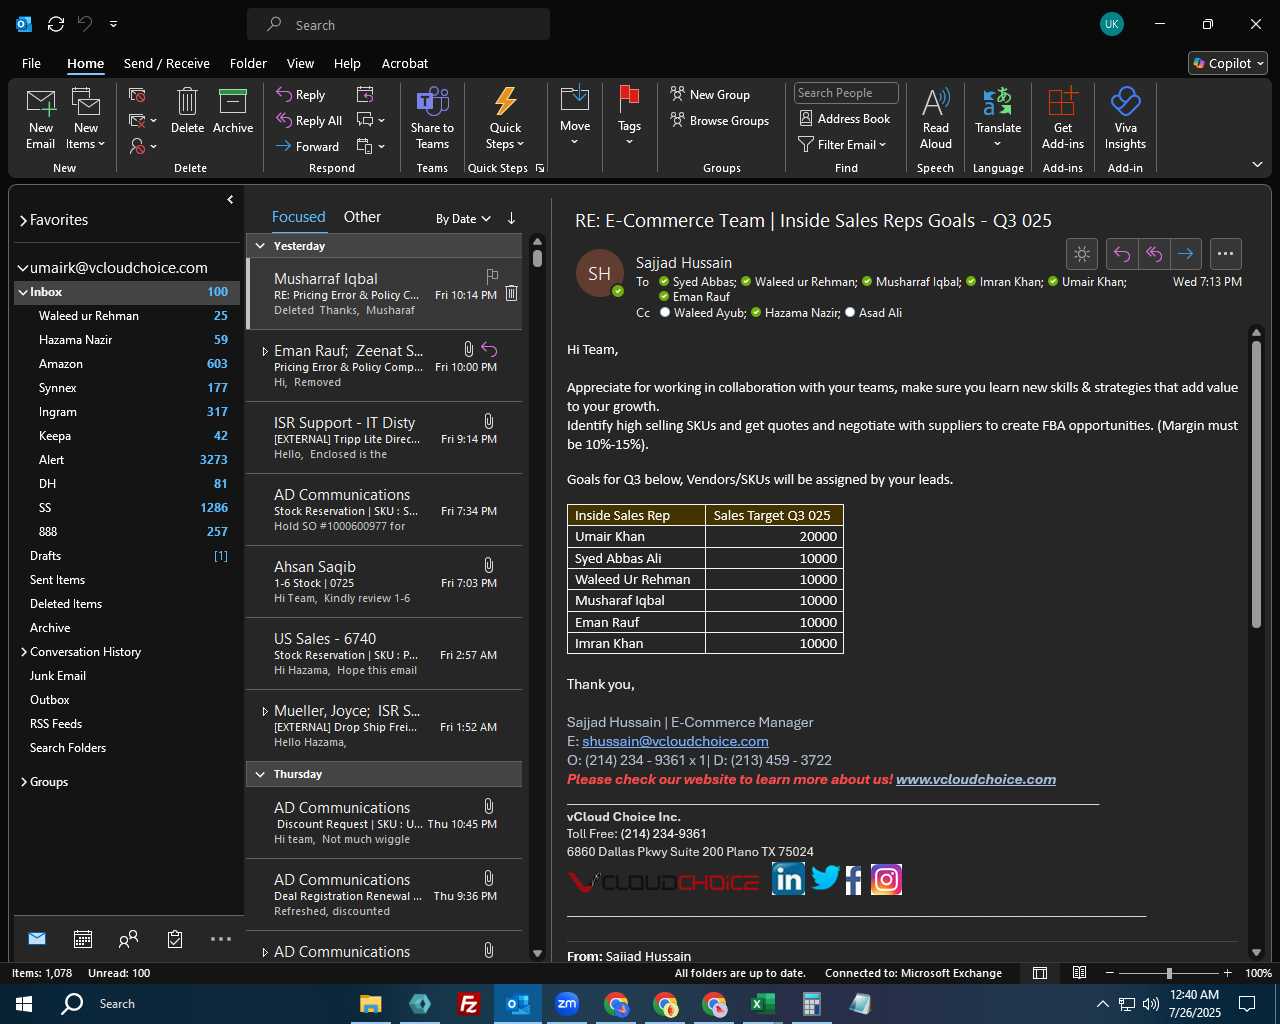Image resolution: width=1280 pixels, height=1024 pixels.
Task: Click Browse Groups button
Action: pyautogui.click(x=720, y=120)
